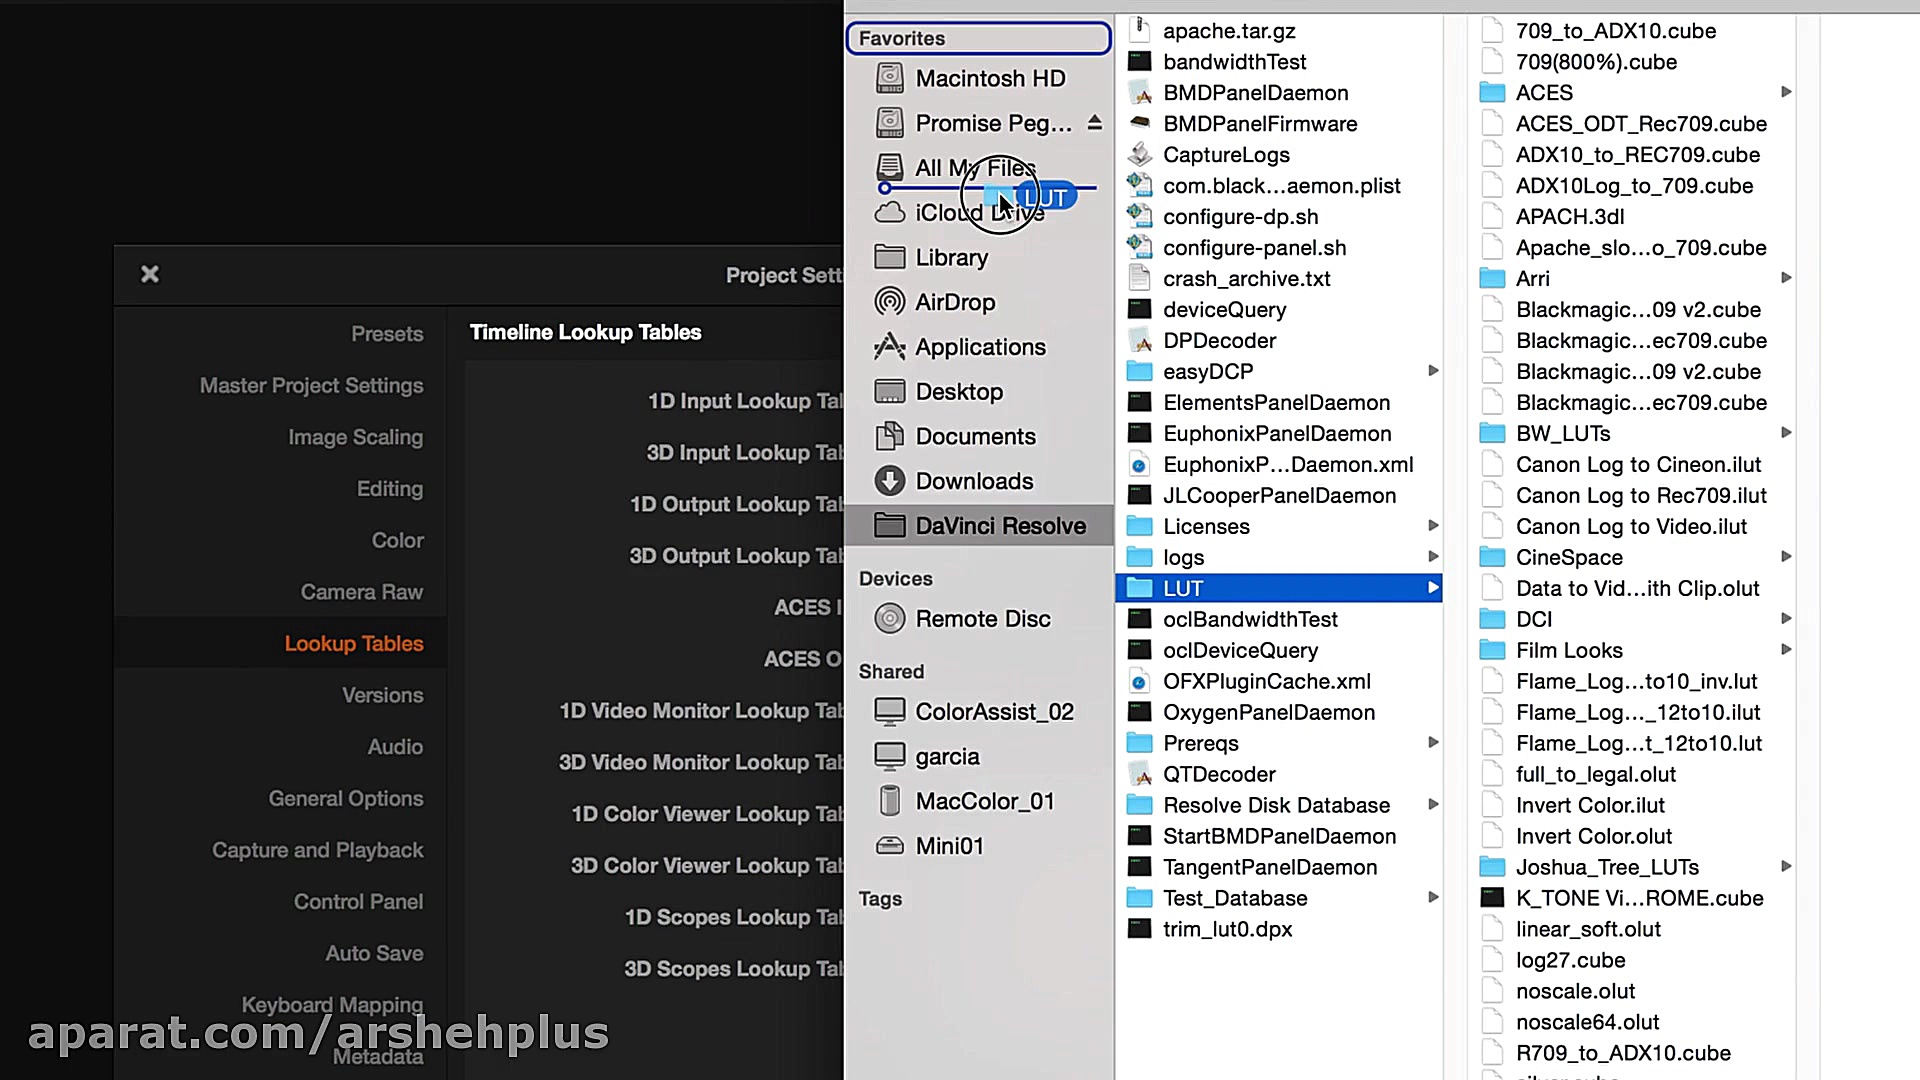
Task: Open the Master Project Settings section
Action: tap(311, 385)
